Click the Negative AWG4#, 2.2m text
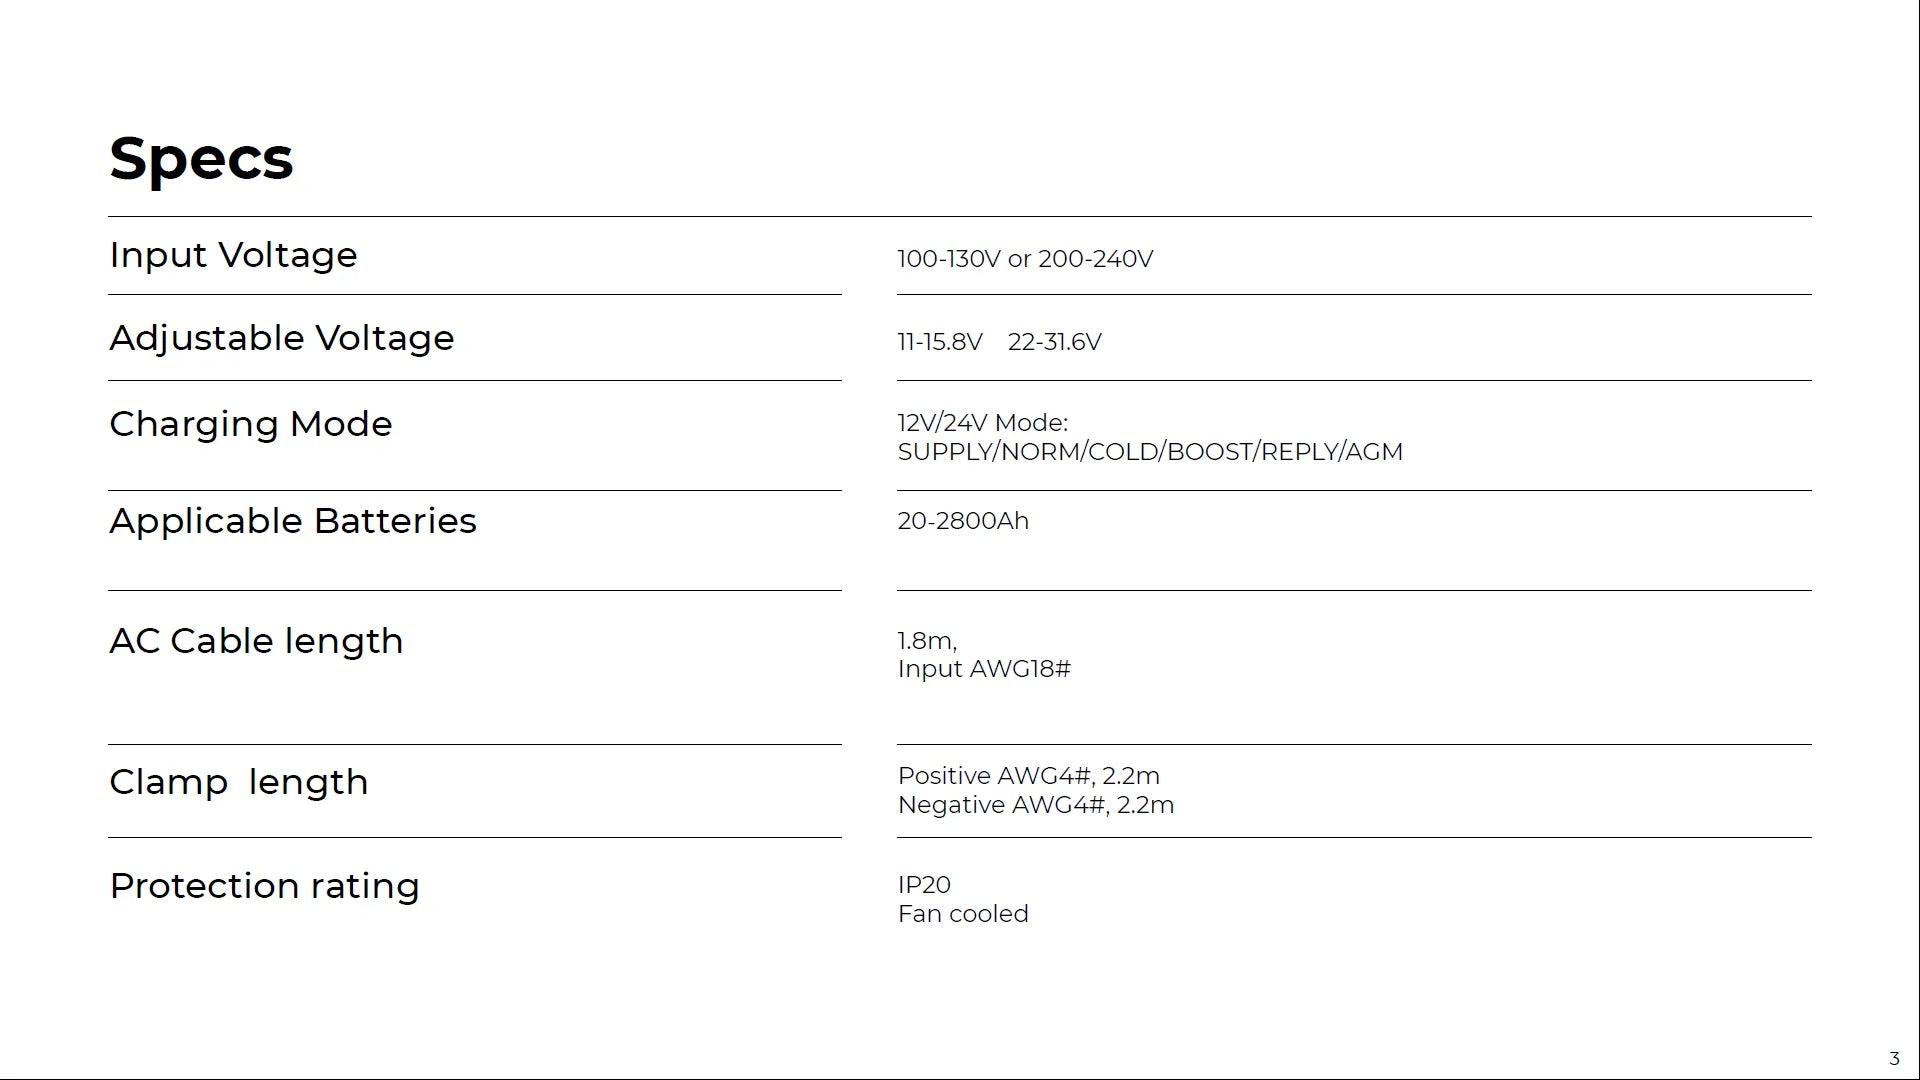1920x1080 pixels. coord(1035,805)
